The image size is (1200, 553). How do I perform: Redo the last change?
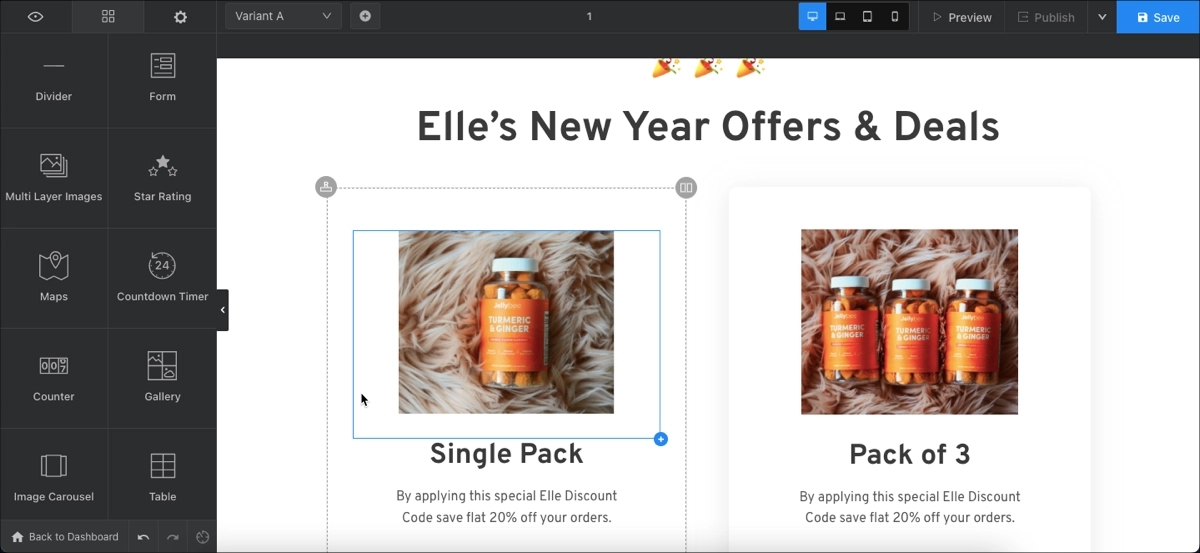tap(173, 537)
